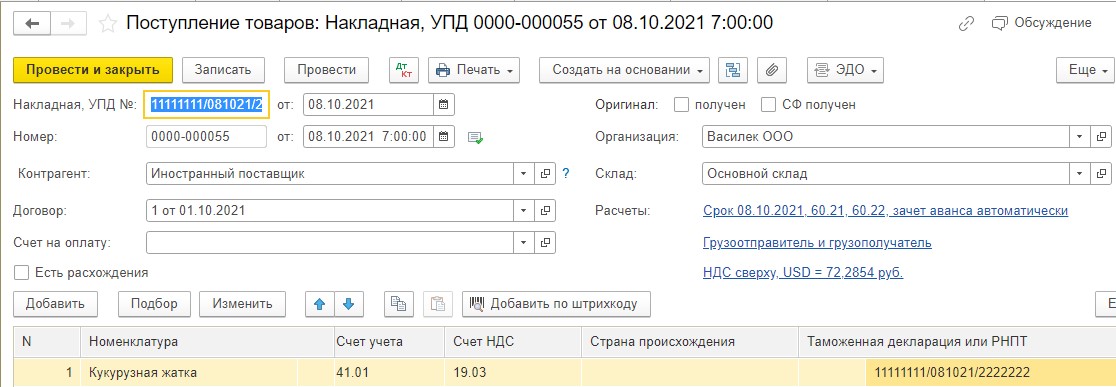1116x387 pixels.
Task: Click the Договор field 1 от 01.10.2021
Action: [x=330, y=211]
